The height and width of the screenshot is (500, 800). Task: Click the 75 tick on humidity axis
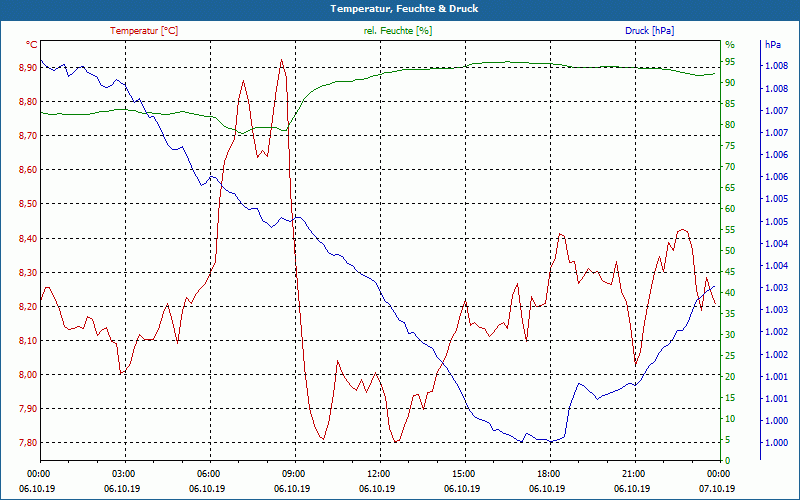pyautogui.click(x=730, y=146)
